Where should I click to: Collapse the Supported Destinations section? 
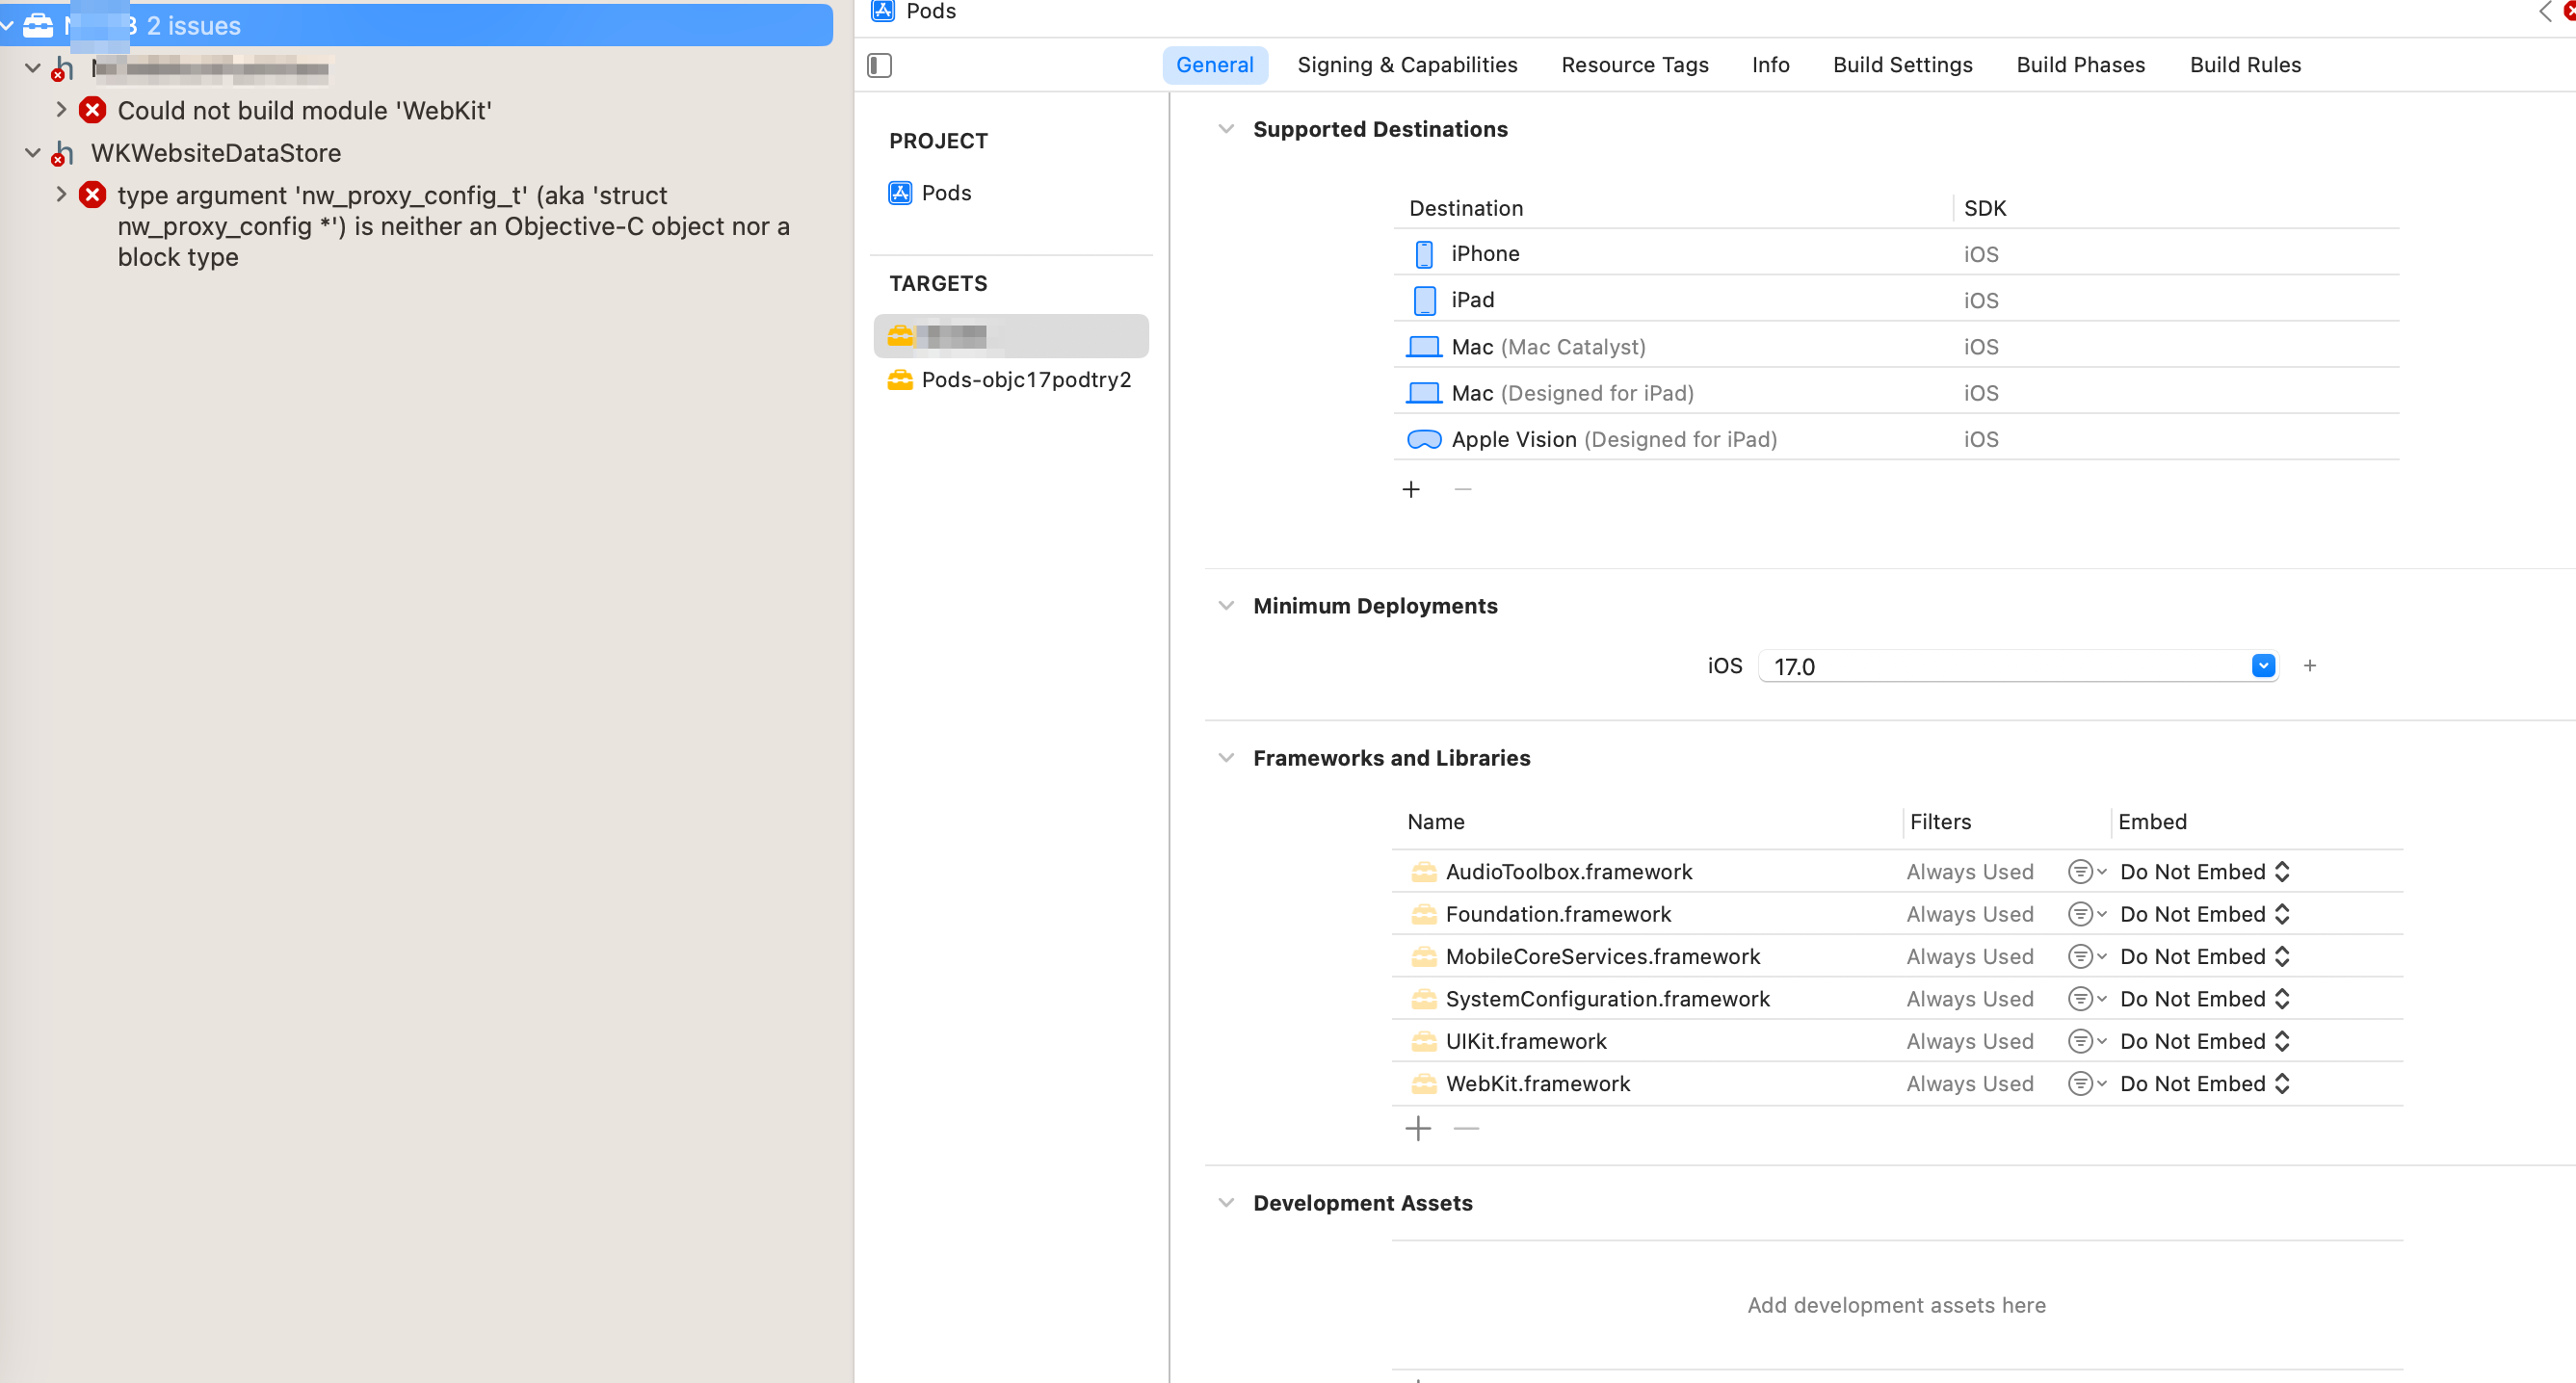tap(1226, 129)
